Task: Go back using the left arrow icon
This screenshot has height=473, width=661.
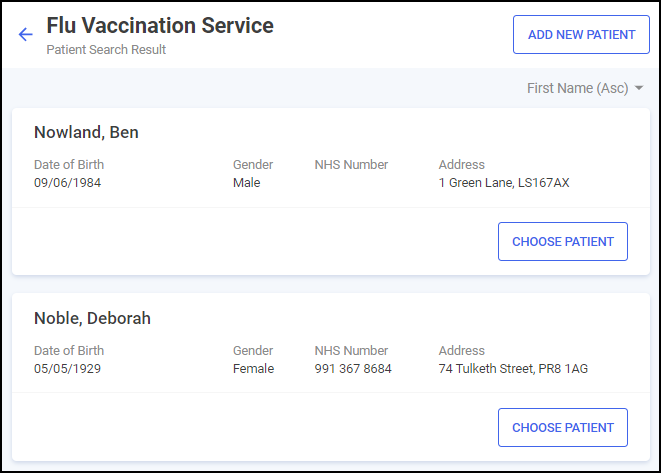Action: 26,34
